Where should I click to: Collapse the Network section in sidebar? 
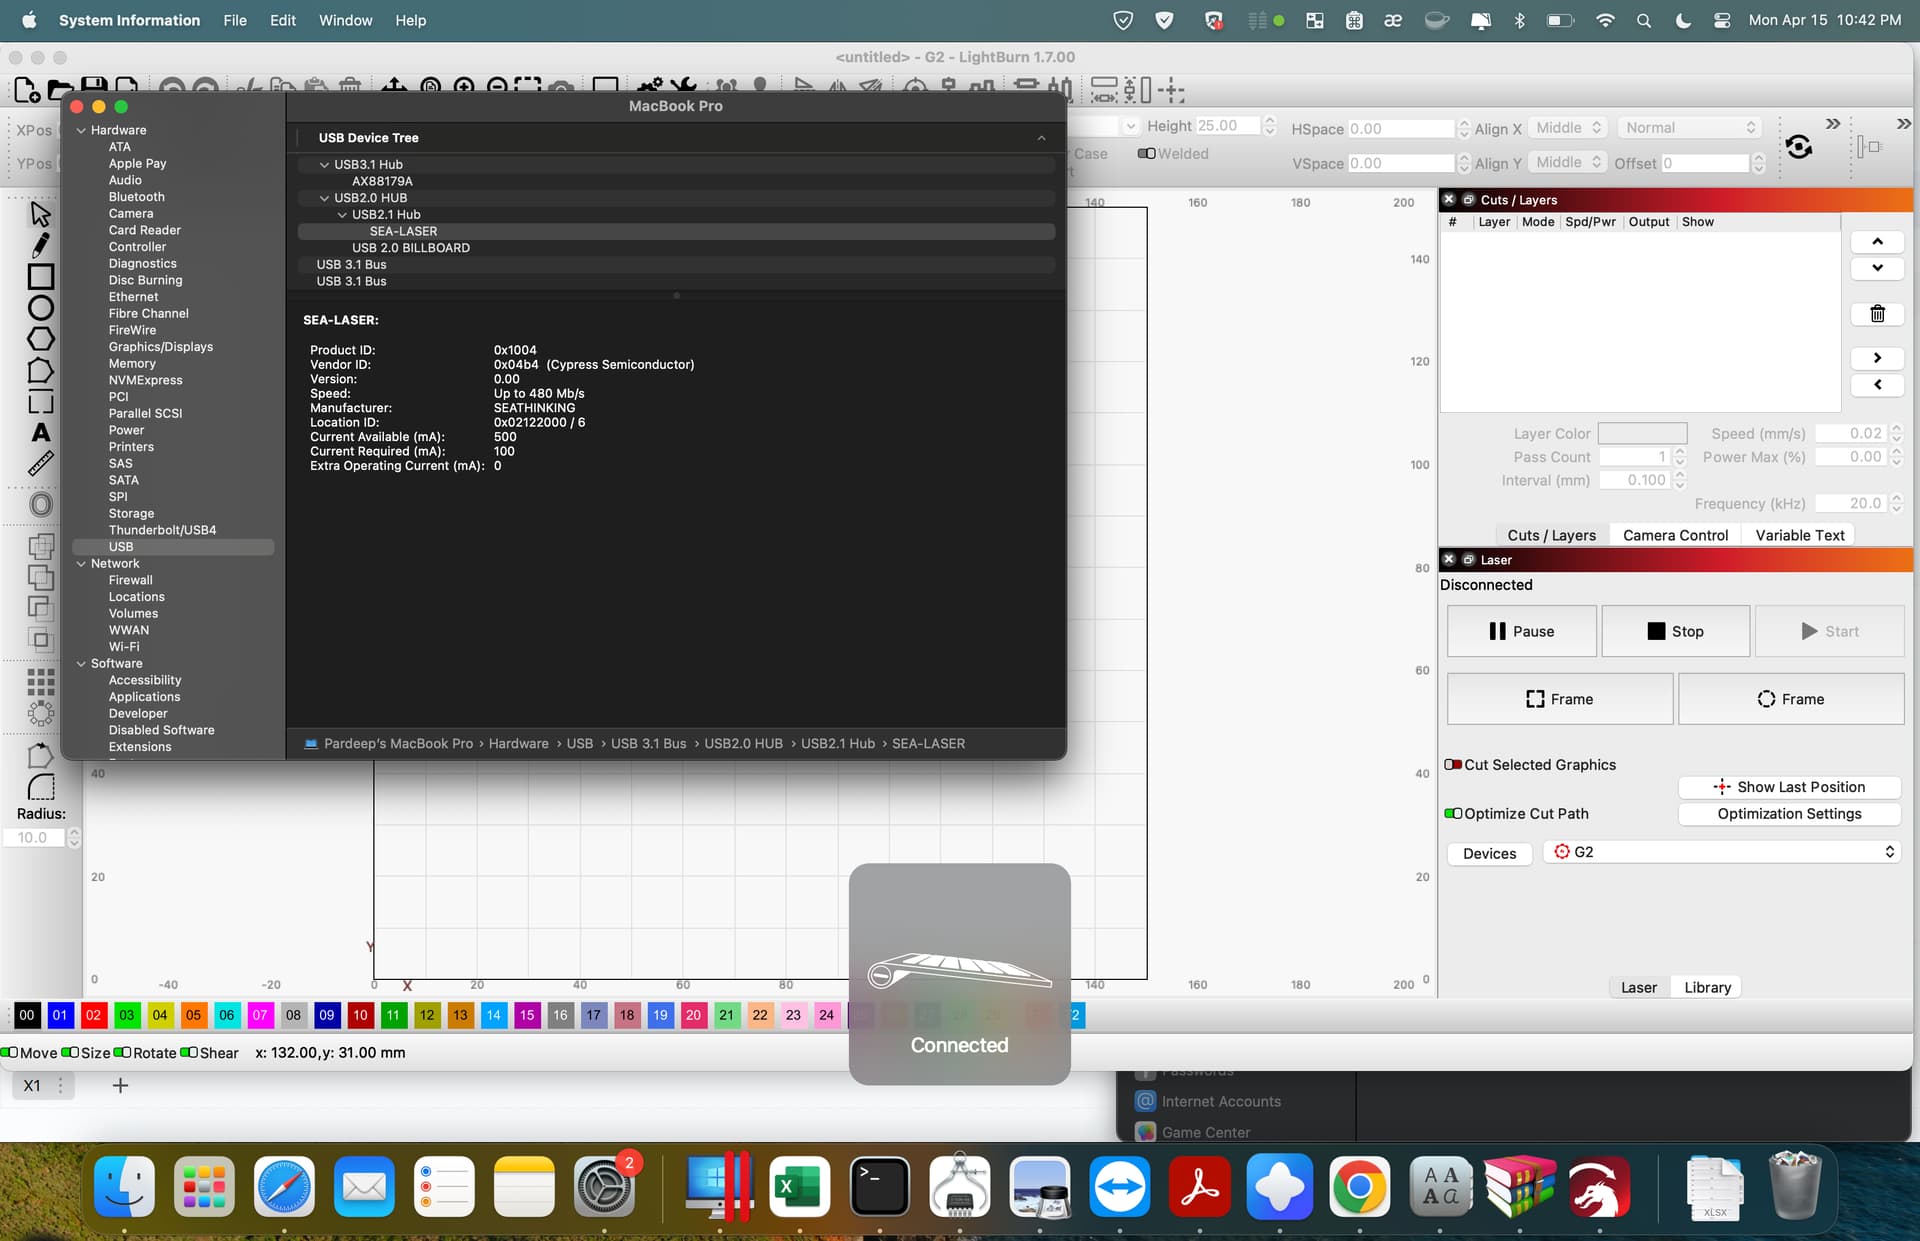tap(81, 564)
